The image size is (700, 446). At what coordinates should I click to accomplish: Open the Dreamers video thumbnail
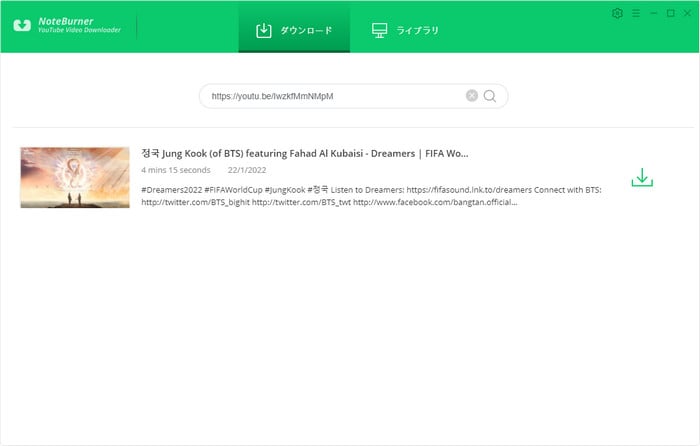point(75,177)
